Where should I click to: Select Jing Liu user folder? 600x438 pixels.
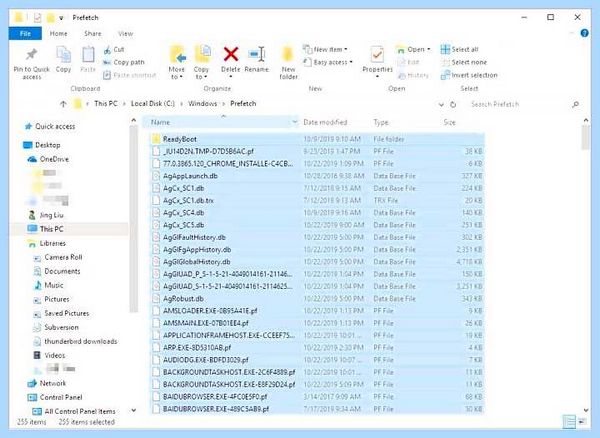click(46, 215)
